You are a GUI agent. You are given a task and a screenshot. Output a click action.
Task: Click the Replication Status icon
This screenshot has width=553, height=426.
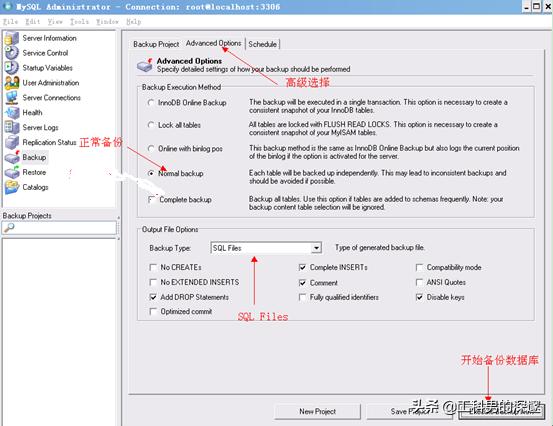coord(12,142)
